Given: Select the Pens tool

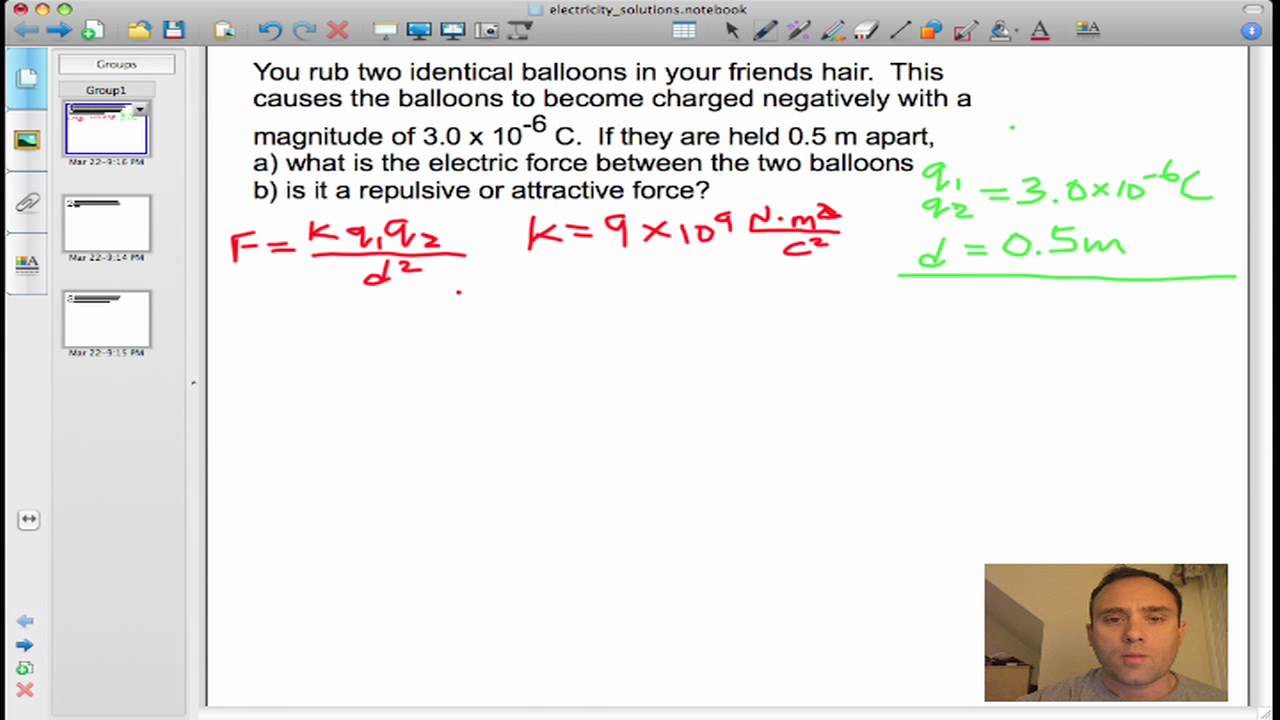Looking at the screenshot, I should 765,30.
